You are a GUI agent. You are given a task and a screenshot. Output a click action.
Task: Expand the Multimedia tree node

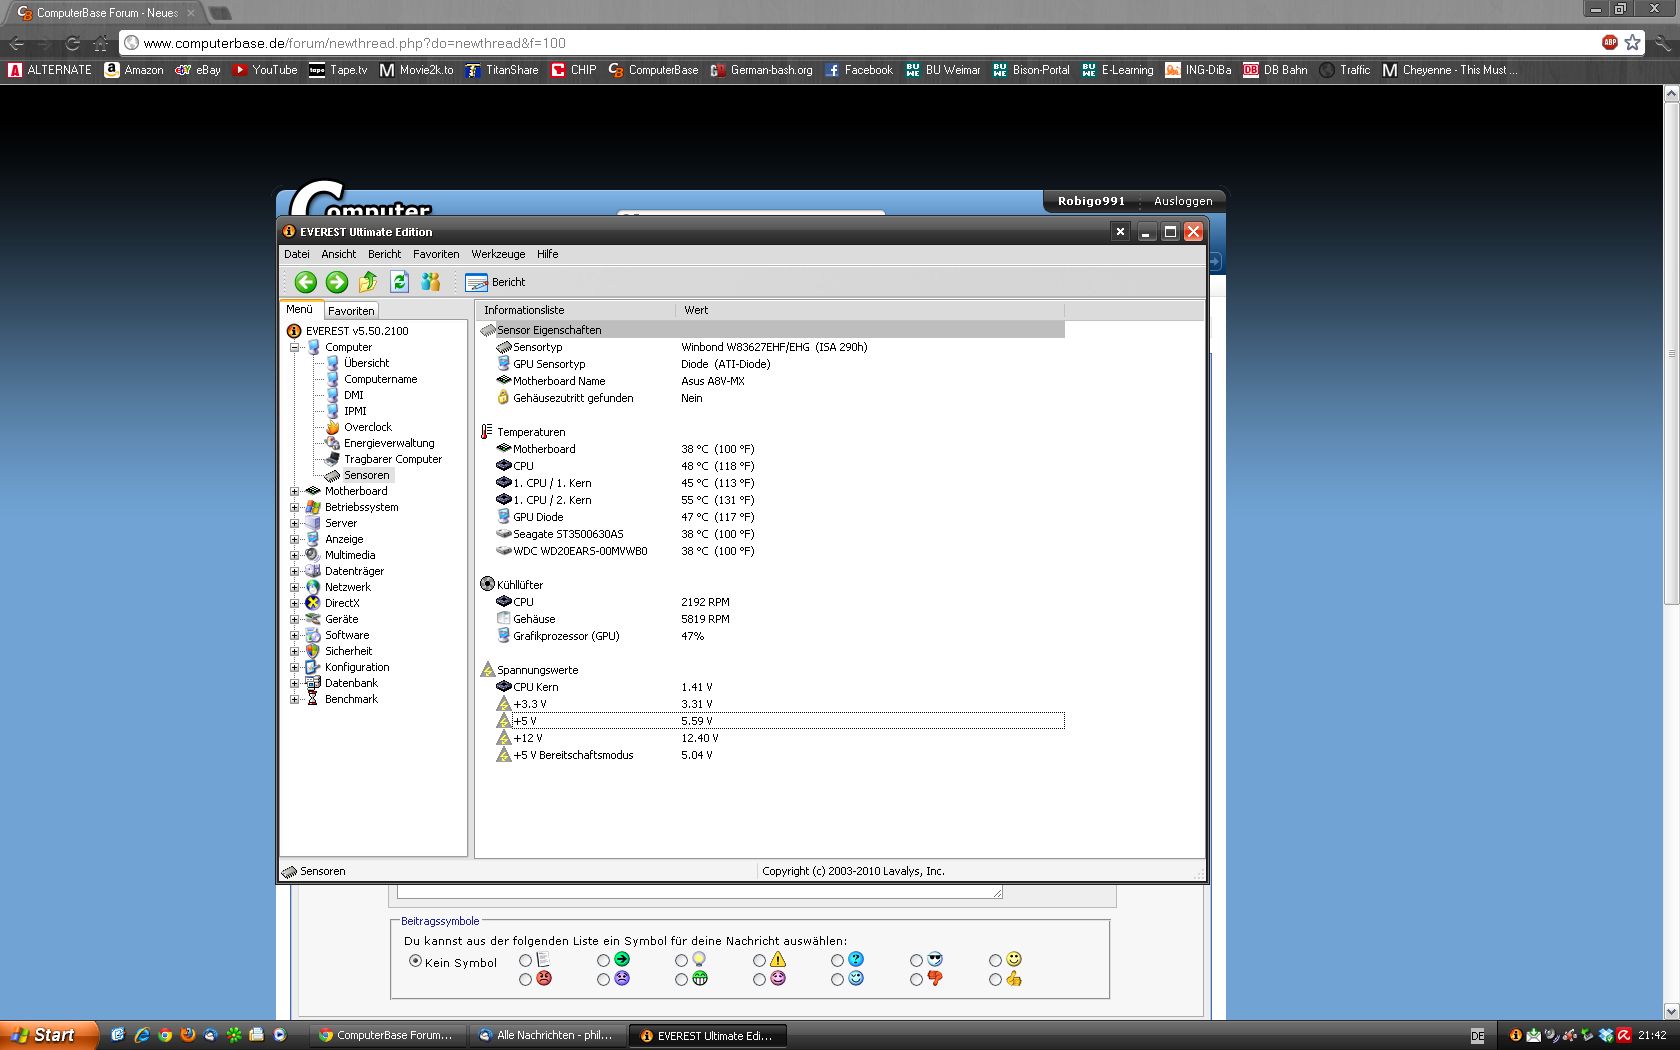295,555
